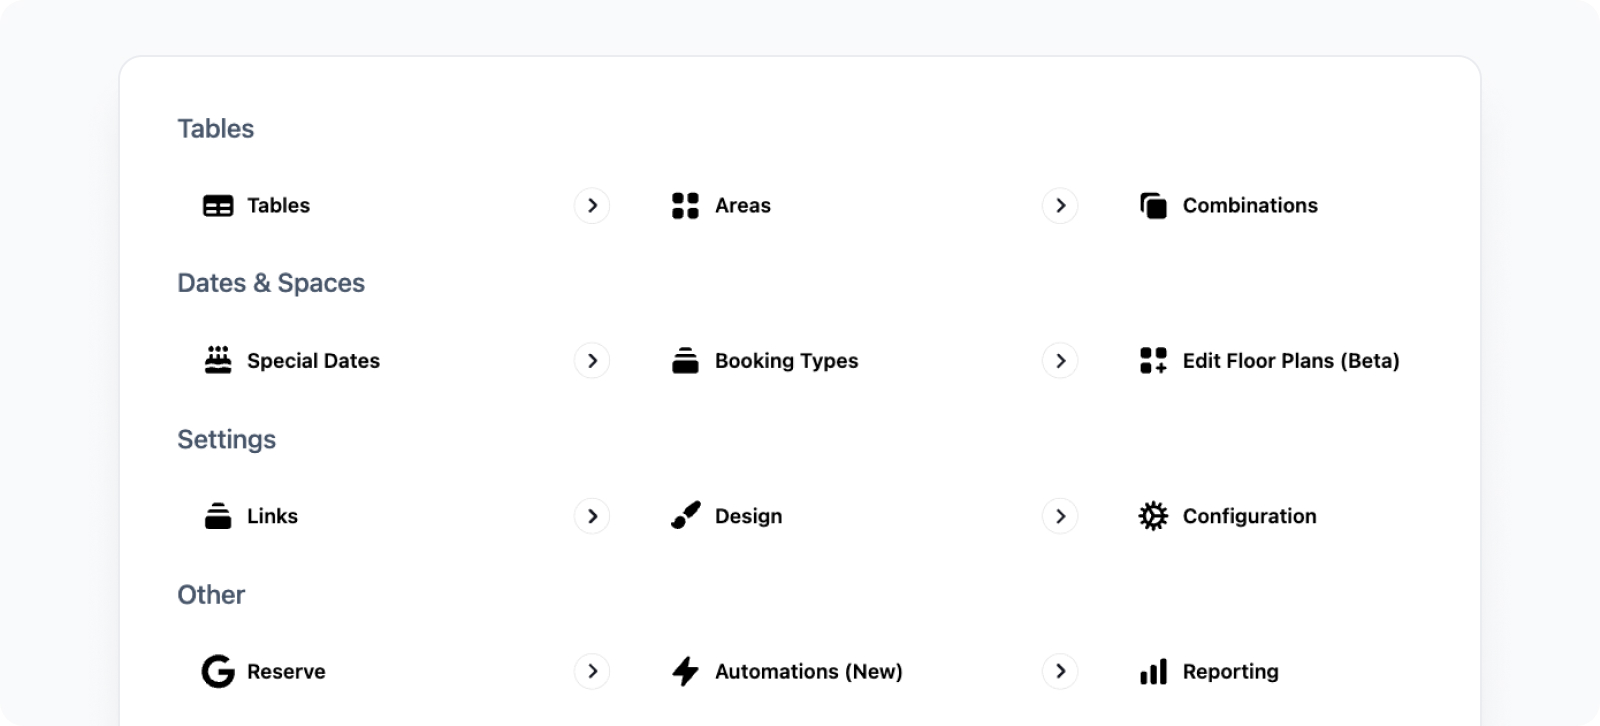Image resolution: width=1600 pixels, height=726 pixels.
Task: Click the Automations lightning bolt icon
Action: (685, 671)
